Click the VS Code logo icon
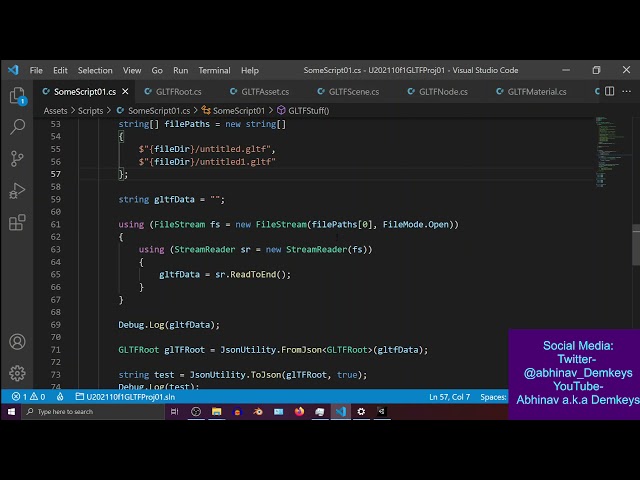This screenshot has height=480, width=640. (13, 70)
